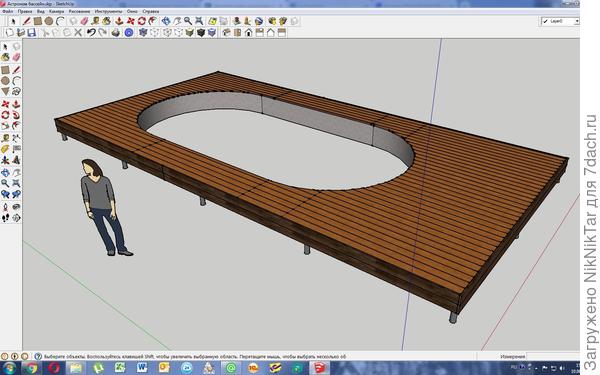The image size is (600, 375).
Task: Switch to Wireframe face style
Action: tap(167, 33)
